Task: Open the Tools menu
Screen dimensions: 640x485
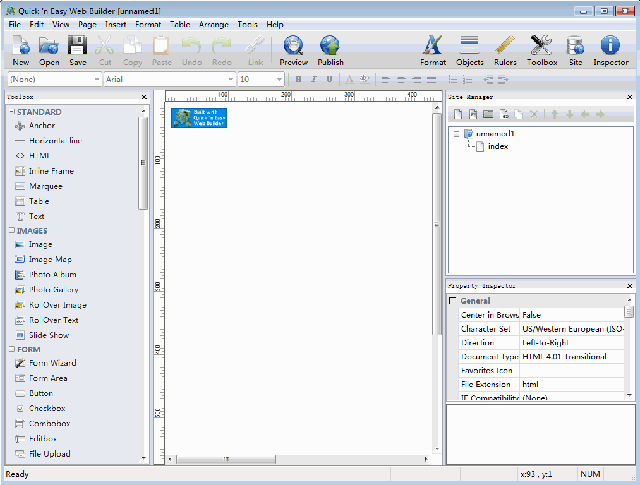Action: click(247, 24)
